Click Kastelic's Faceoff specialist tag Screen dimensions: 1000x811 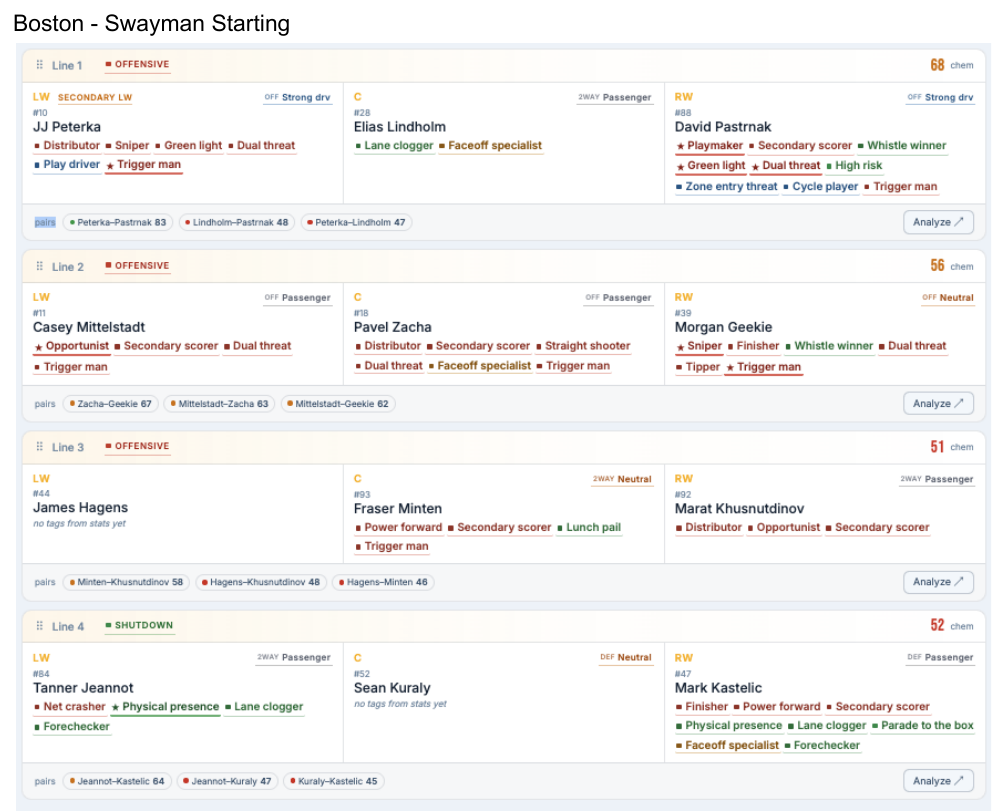727,745
